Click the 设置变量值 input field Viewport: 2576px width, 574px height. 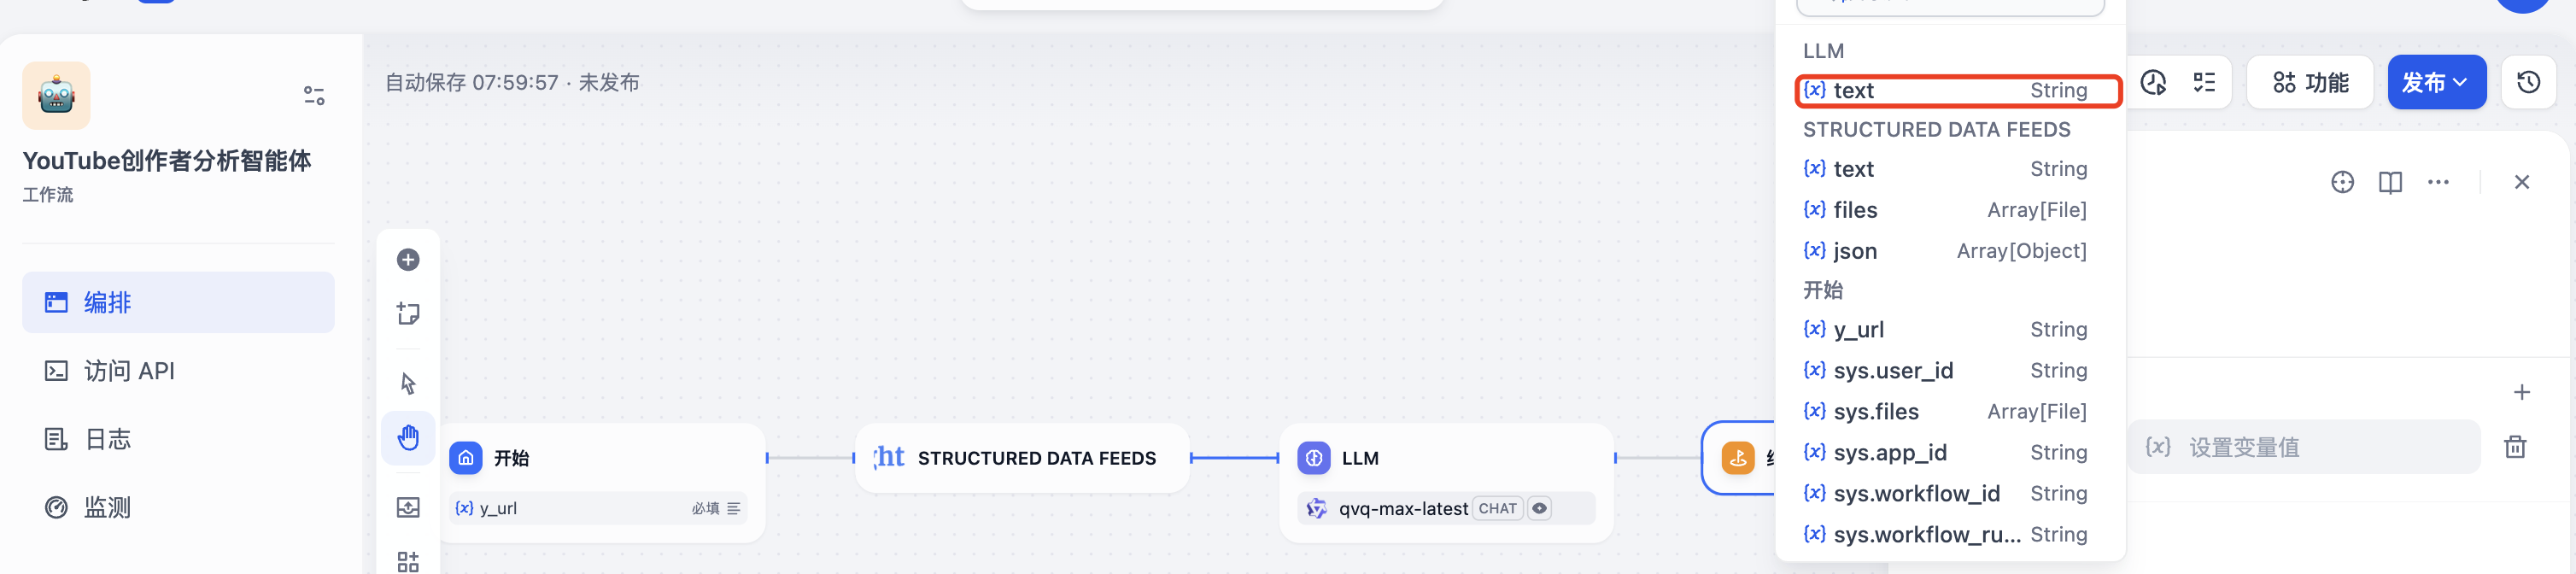click(2303, 447)
